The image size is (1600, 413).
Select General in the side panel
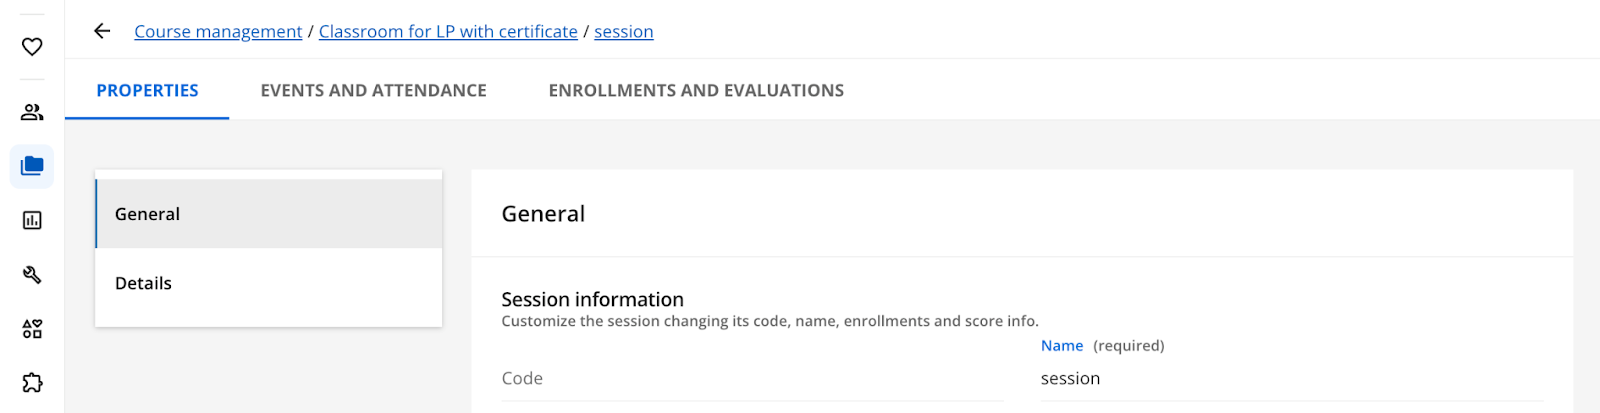click(x=268, y=214)
